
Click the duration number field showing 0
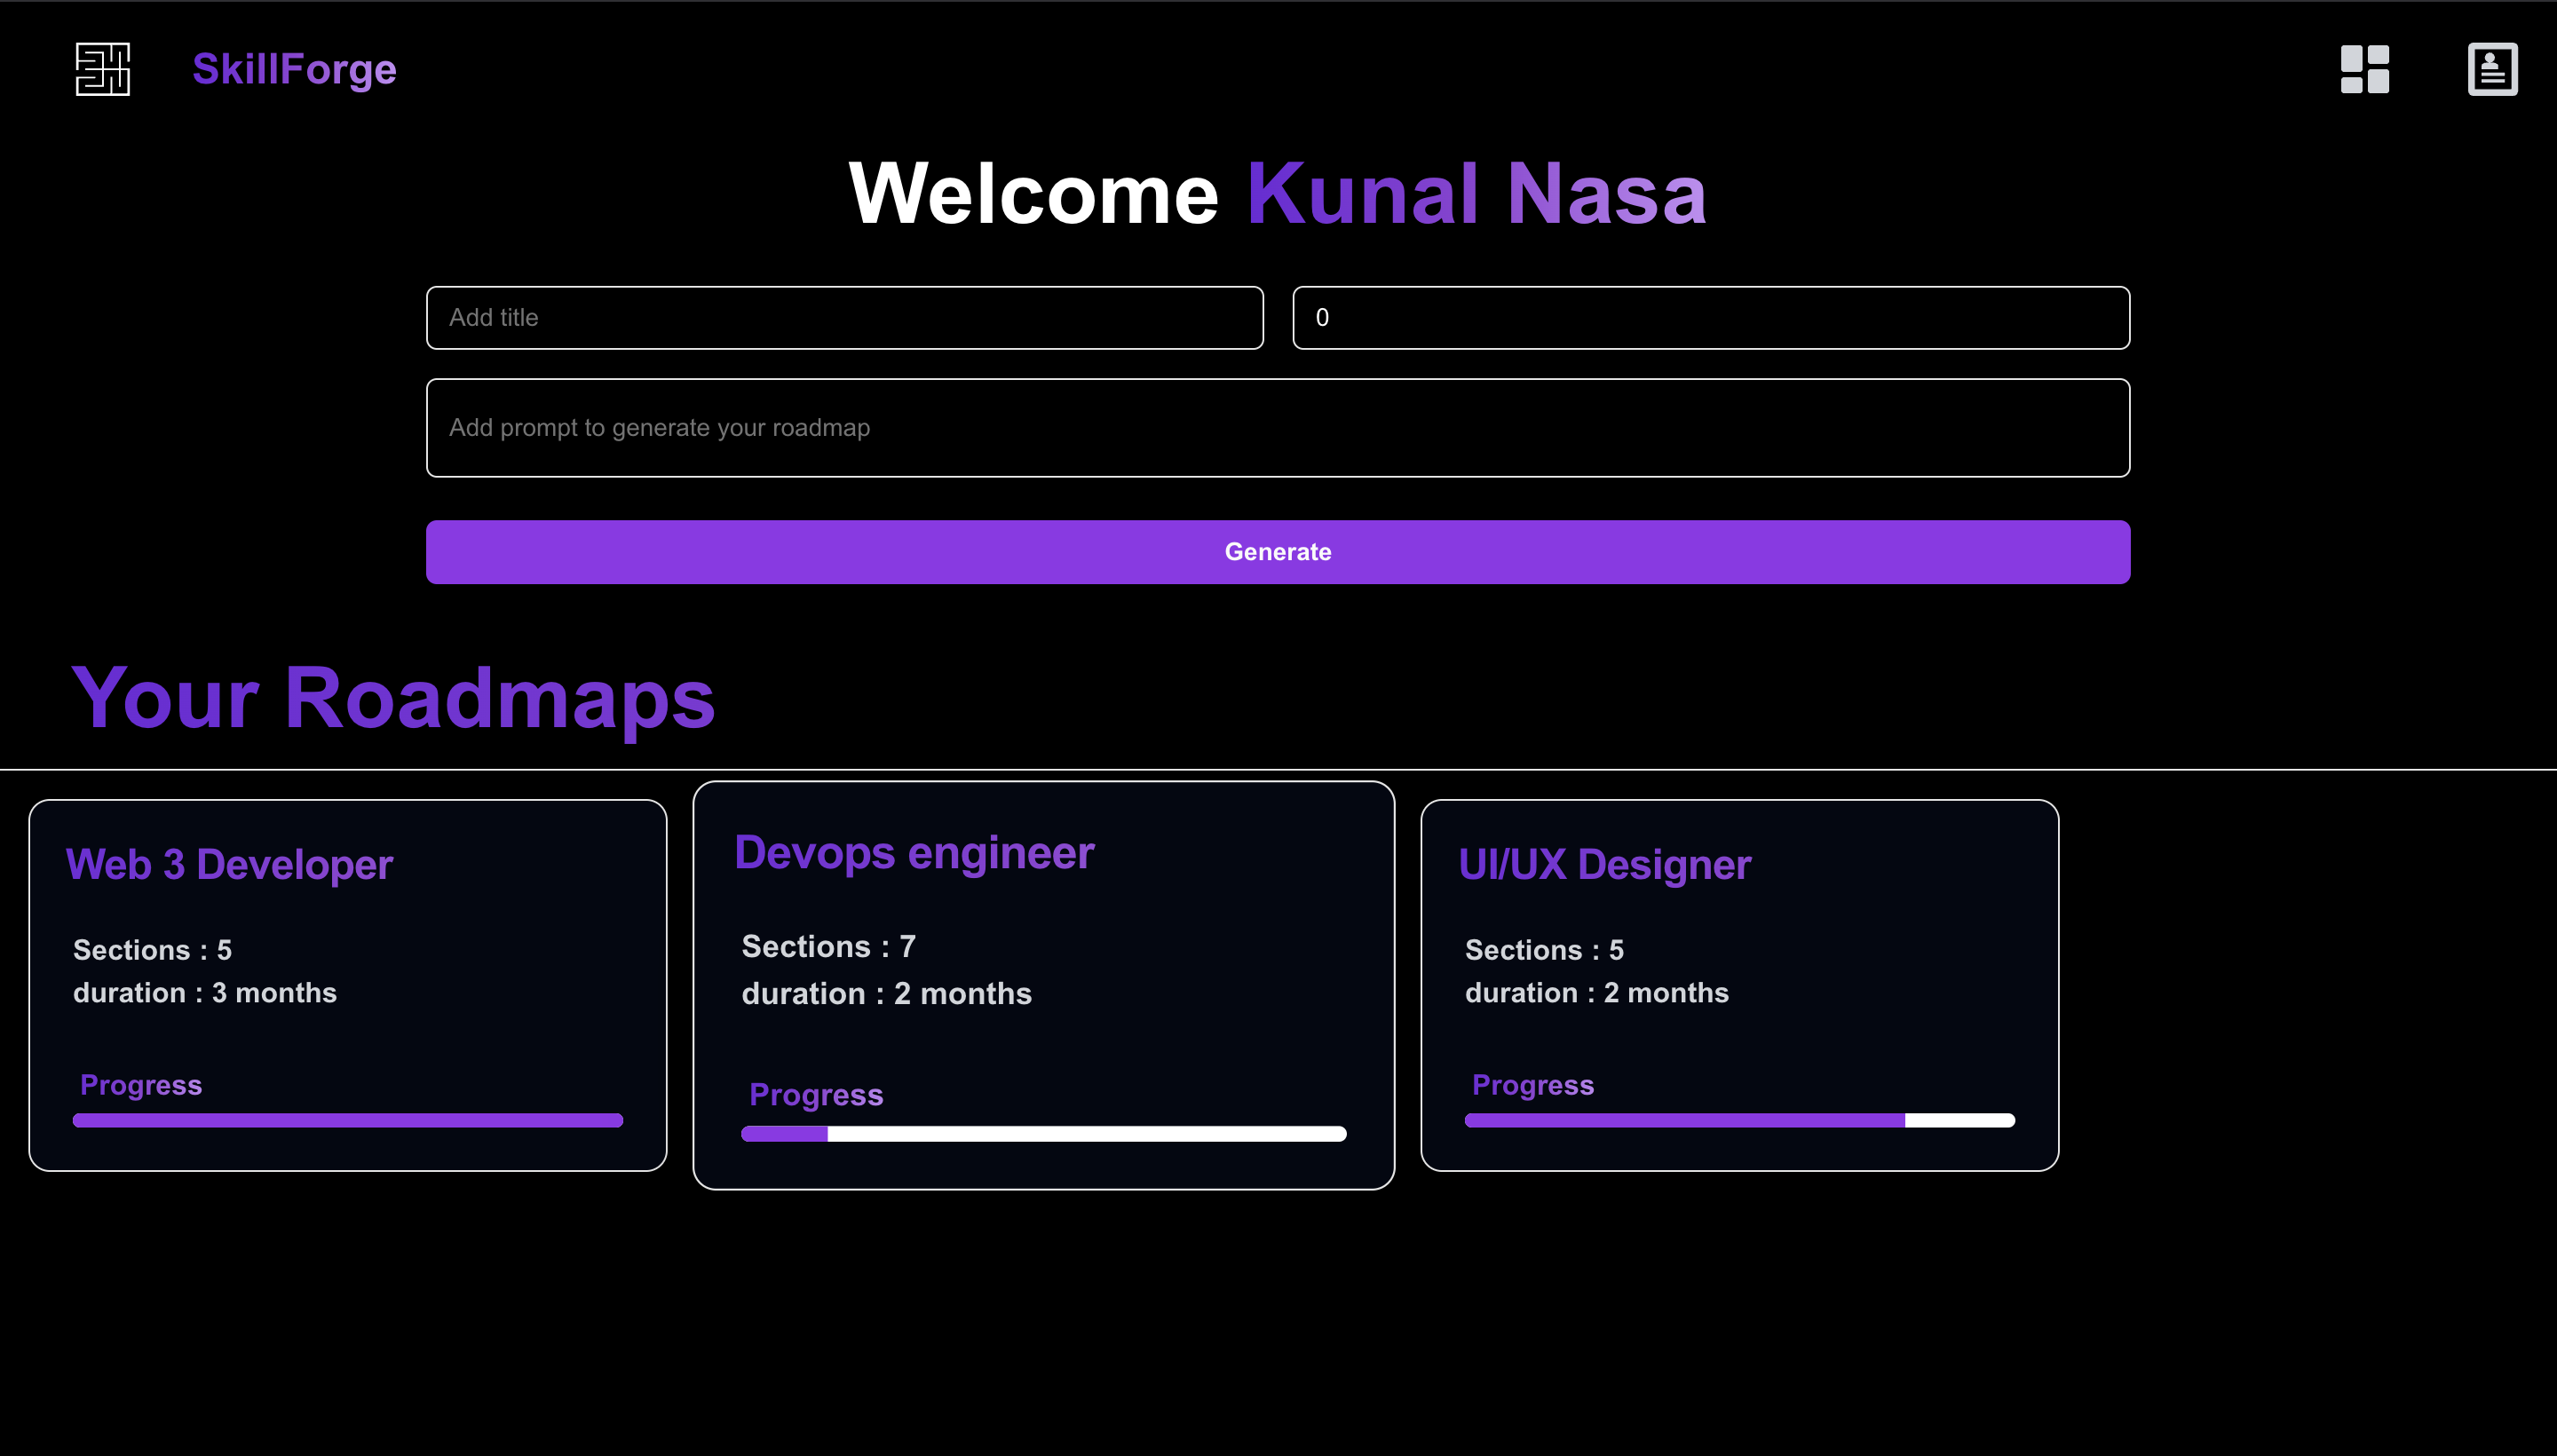[x=1710, y=318]
